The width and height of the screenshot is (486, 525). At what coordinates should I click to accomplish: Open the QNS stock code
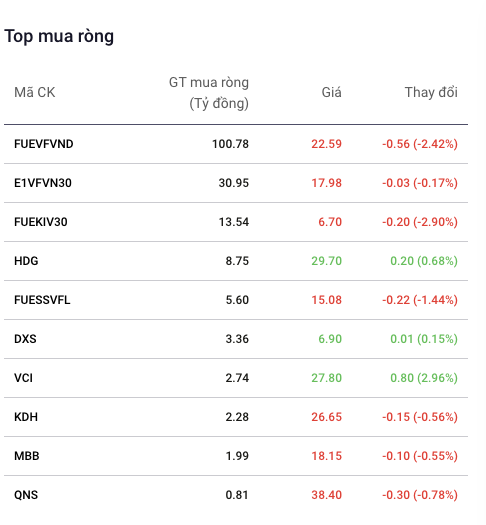tap(26, 495)
